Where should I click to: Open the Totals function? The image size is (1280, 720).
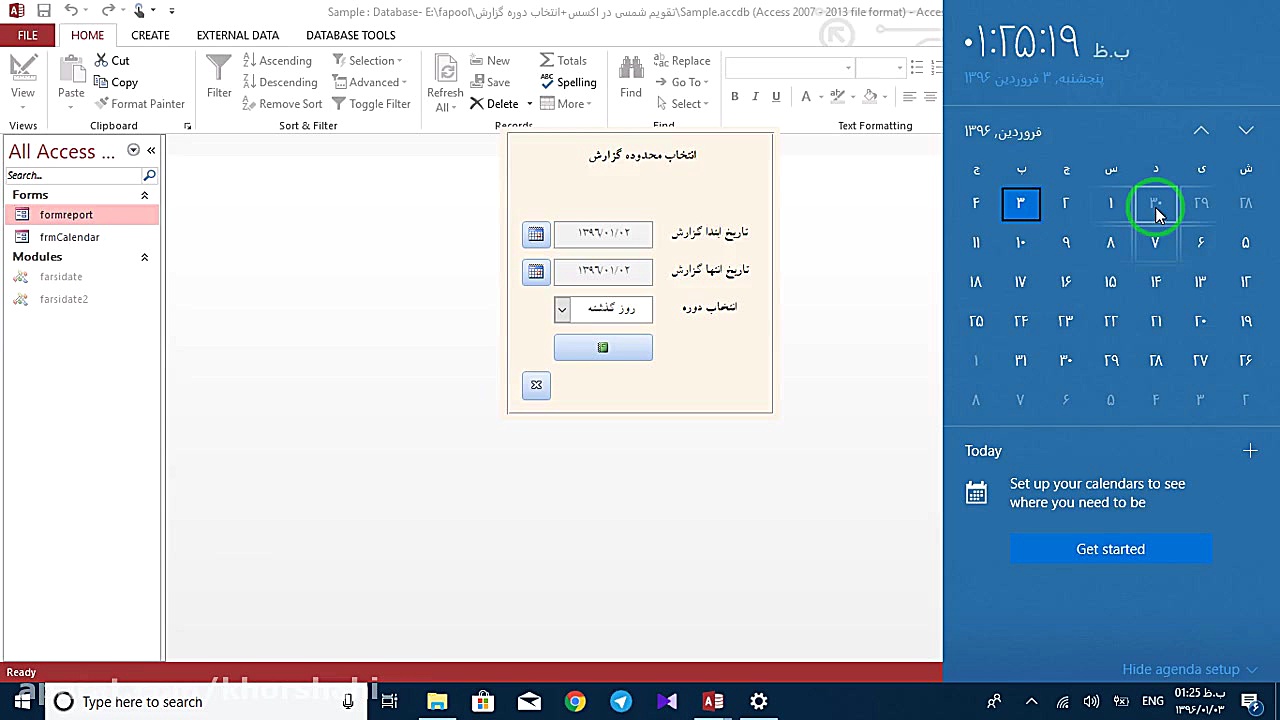tap(566, 60)
